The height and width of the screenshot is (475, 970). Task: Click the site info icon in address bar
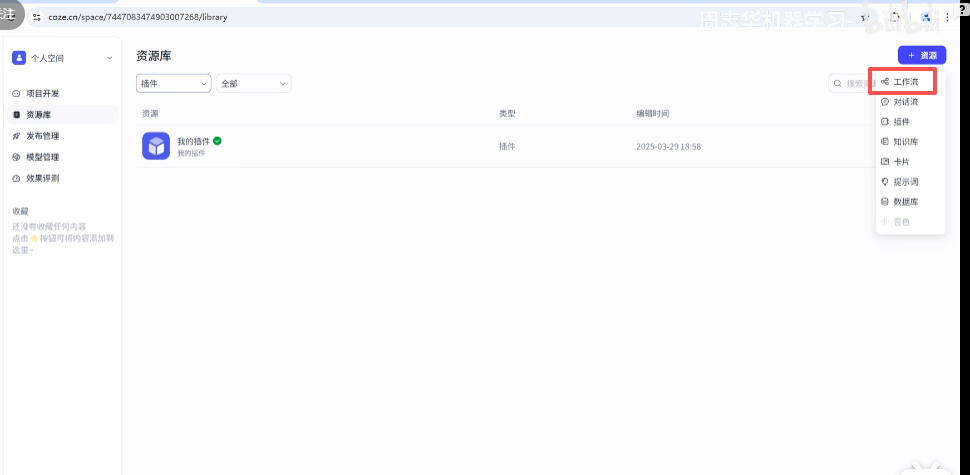pos(37,17)
